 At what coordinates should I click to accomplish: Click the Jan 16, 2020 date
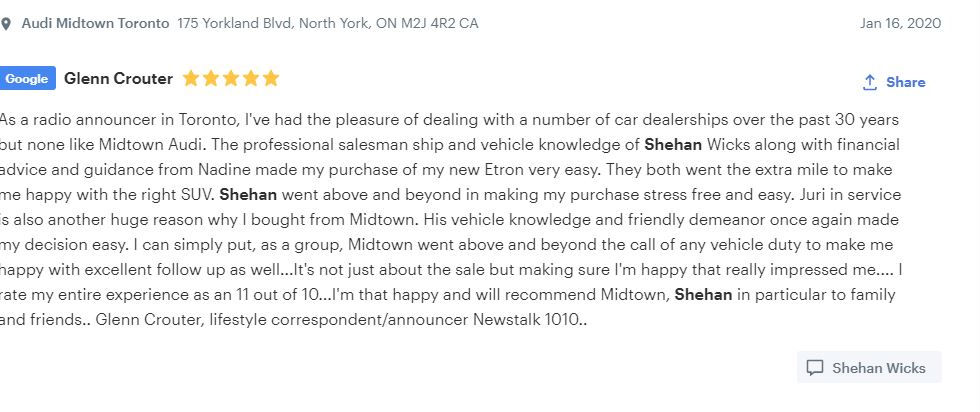click(900, 23)
